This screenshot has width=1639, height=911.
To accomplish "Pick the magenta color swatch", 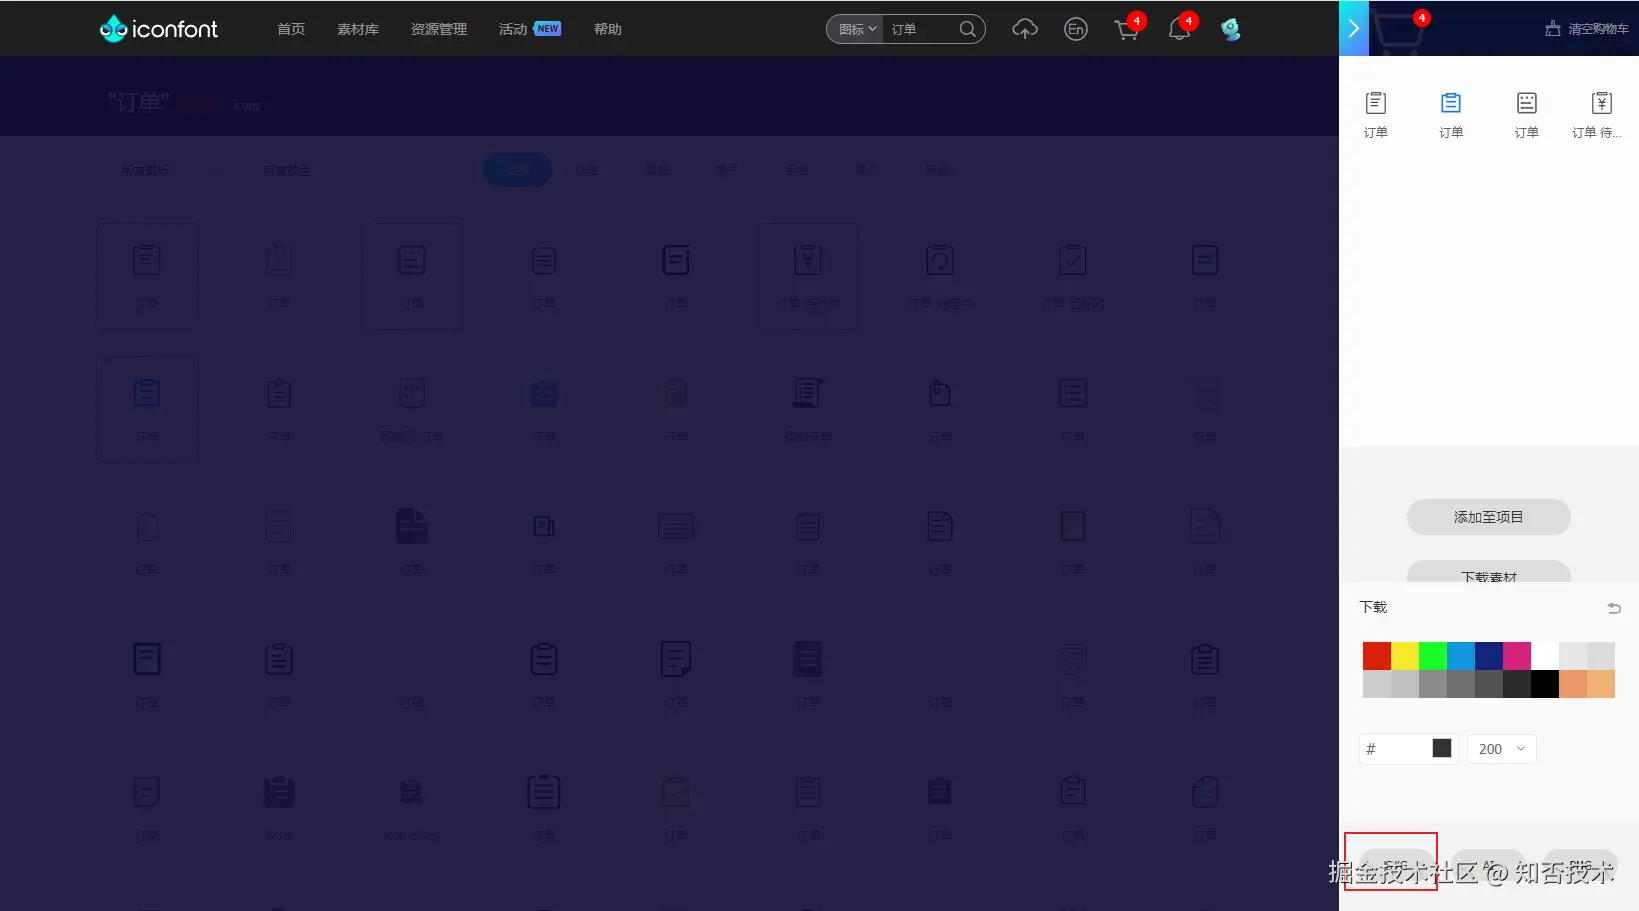I will coord(1517,656).
